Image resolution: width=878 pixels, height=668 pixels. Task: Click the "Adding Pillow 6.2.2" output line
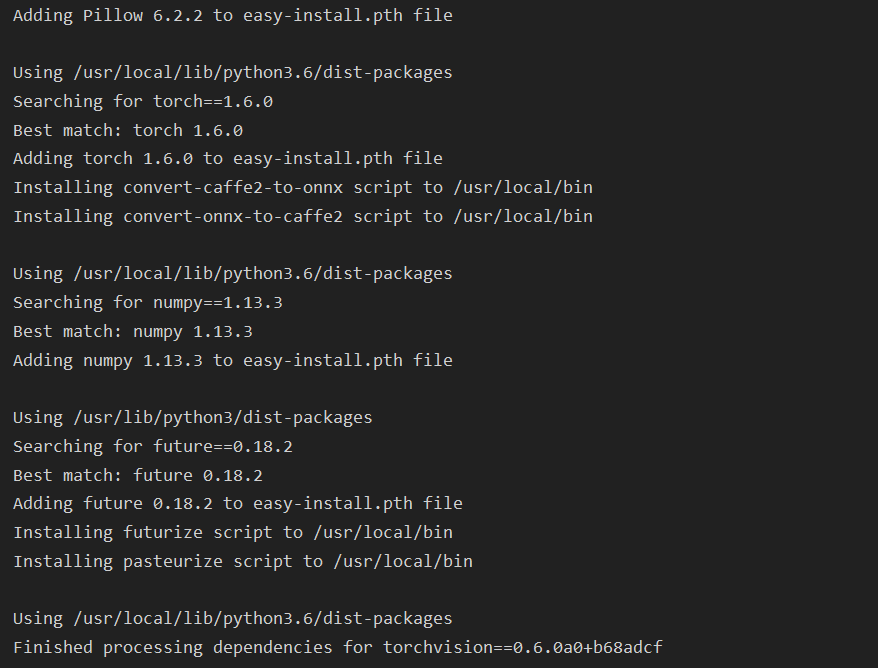[232, 15]
